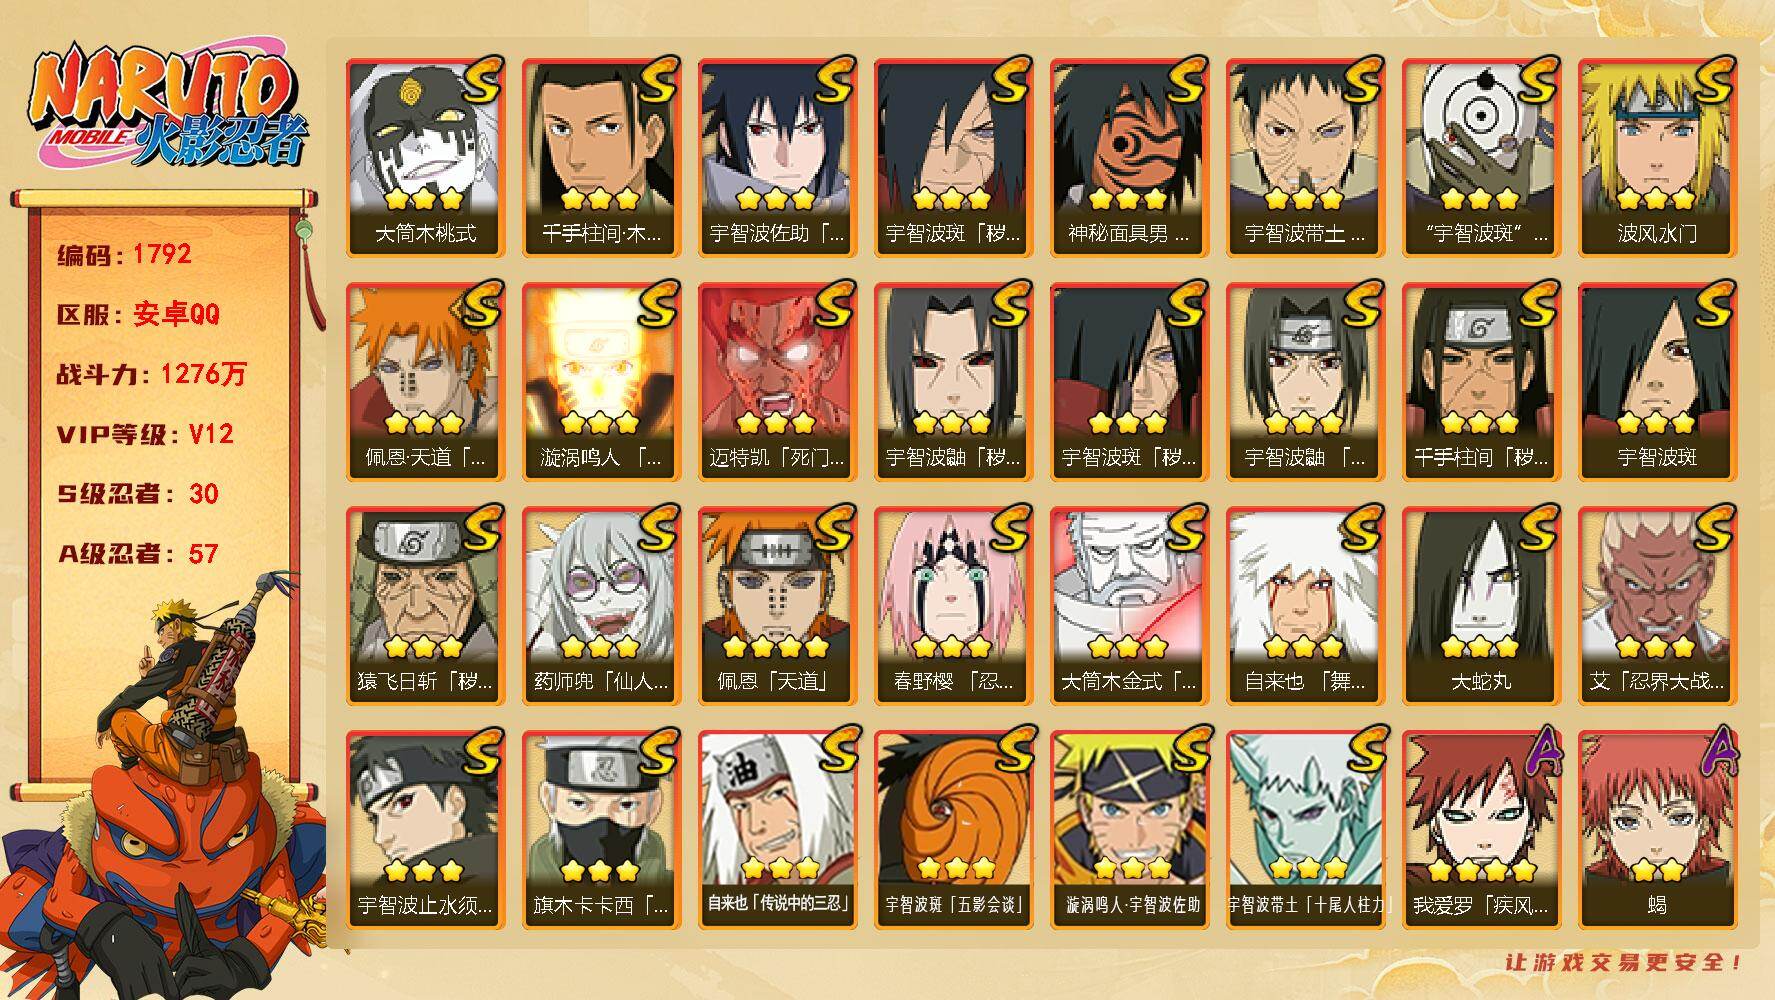1775x1000 pixels.
Task: Click the S-rank badge on 大蛇丸 card
Action: pos(1537,527)
